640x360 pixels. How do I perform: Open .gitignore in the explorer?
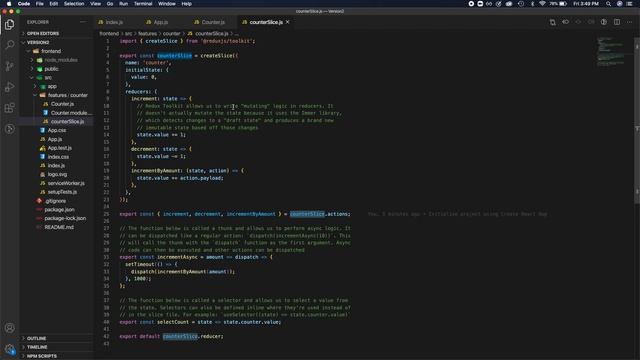56,201
